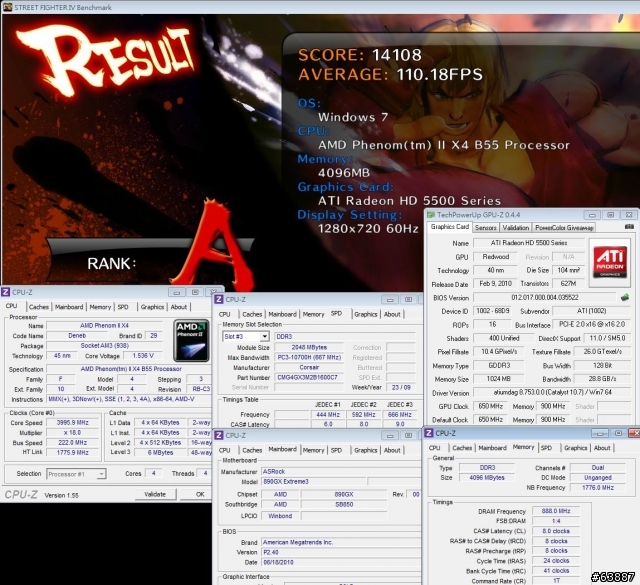The height and width of the screenshot is (585, 640).
Task: Open SPD tab in the CPU-Z Mainboard window
Action: coord(336,450)
